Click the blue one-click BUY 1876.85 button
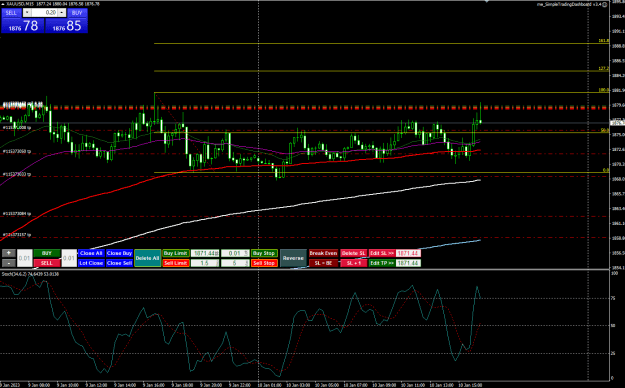 (66, 26)
